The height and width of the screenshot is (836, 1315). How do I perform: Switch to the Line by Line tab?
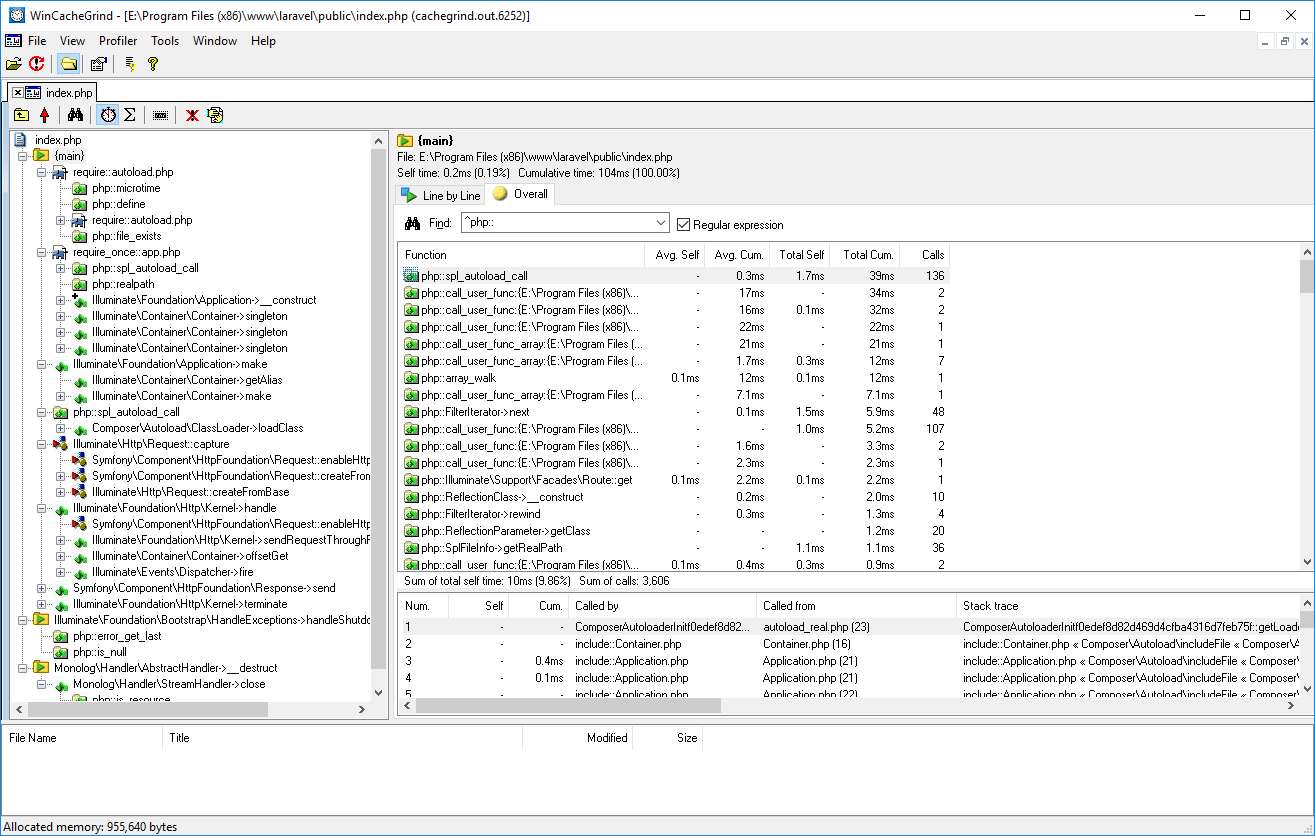tap(440, 196)
